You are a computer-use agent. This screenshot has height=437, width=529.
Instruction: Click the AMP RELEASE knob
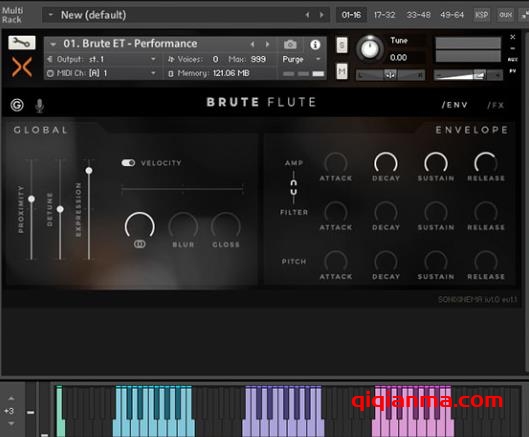485,163
